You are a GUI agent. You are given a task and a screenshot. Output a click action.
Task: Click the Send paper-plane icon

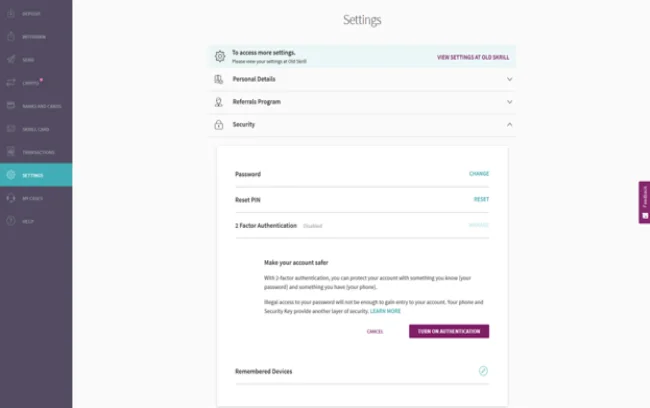tap(11, 60)
